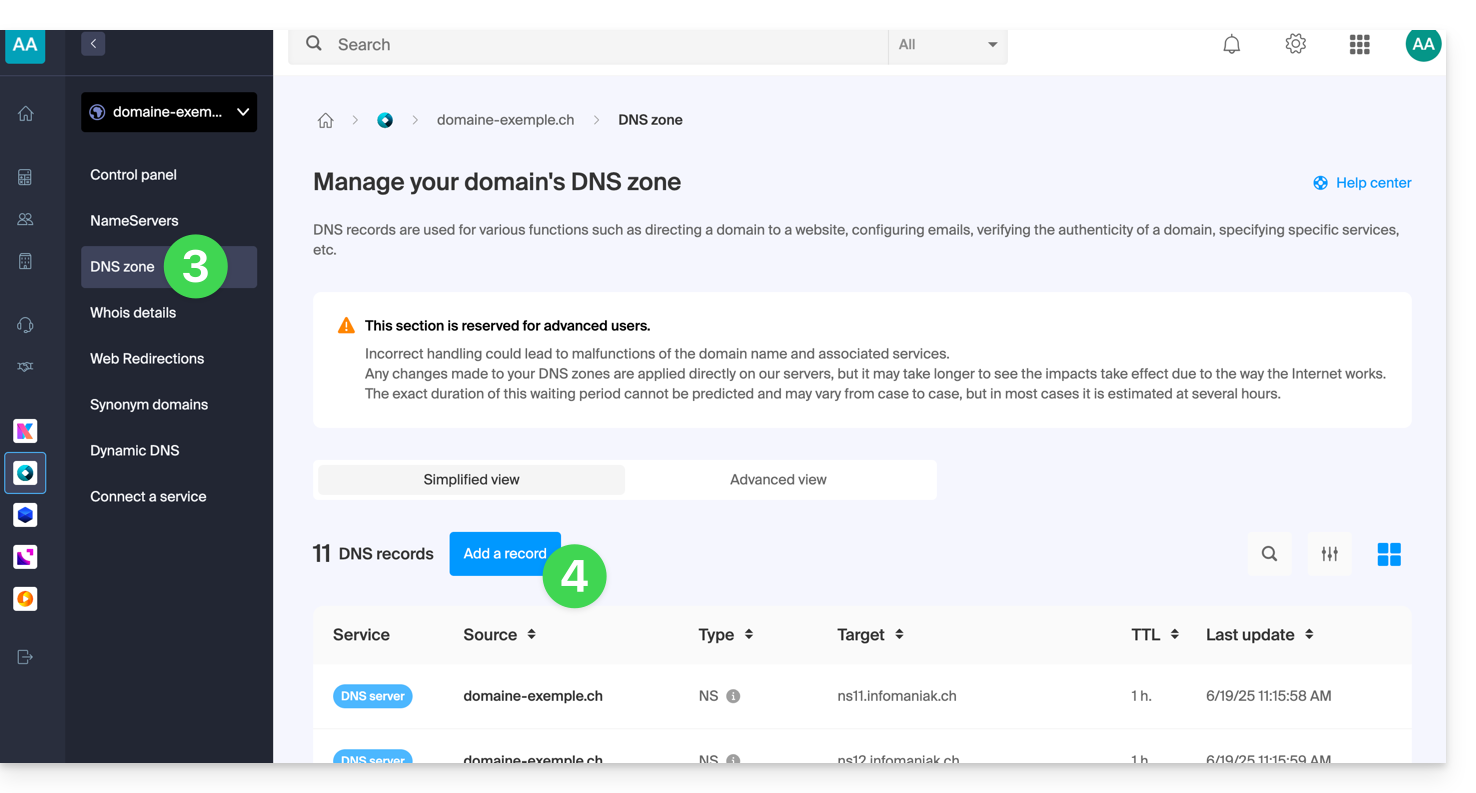
Task: Open the notifications bell icon
Action: click(1231, 44)
